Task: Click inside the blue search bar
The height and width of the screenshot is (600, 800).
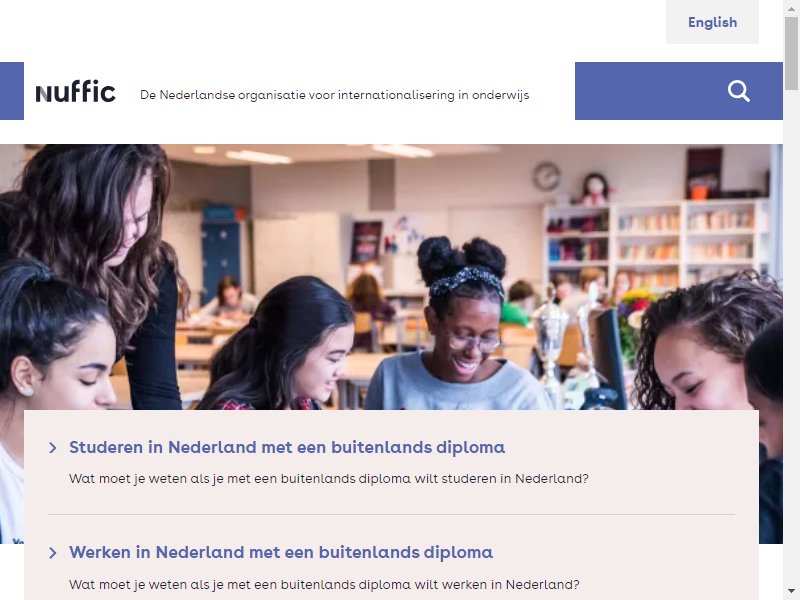Action: tap(648, 91)
